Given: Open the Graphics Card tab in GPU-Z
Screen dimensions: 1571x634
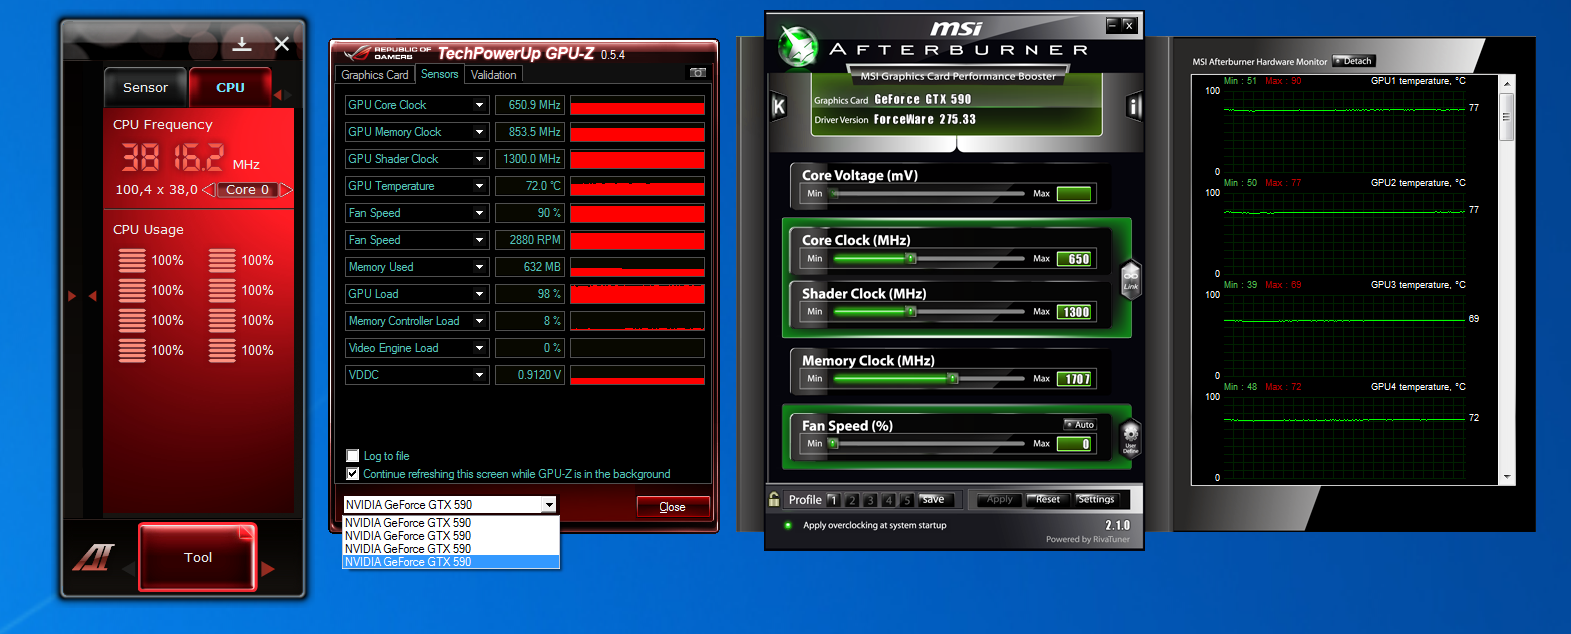Looking at the screenshot, I should 375,75.
